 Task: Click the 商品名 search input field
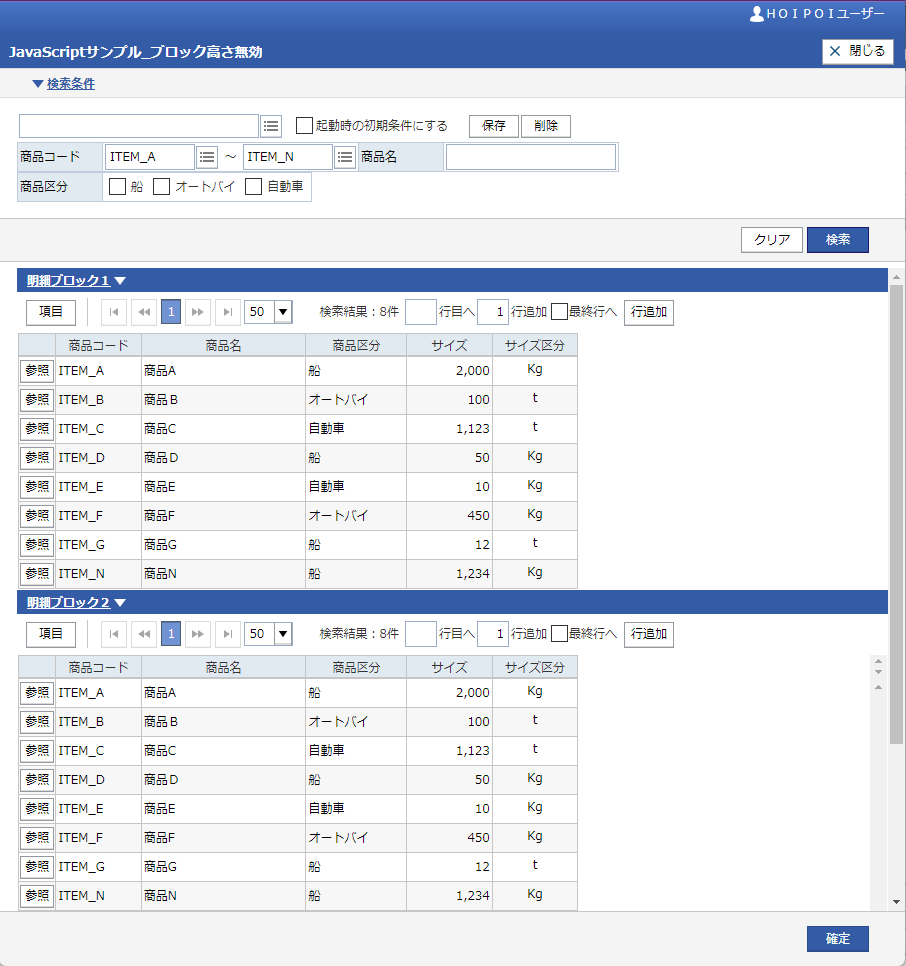point(530,157)
